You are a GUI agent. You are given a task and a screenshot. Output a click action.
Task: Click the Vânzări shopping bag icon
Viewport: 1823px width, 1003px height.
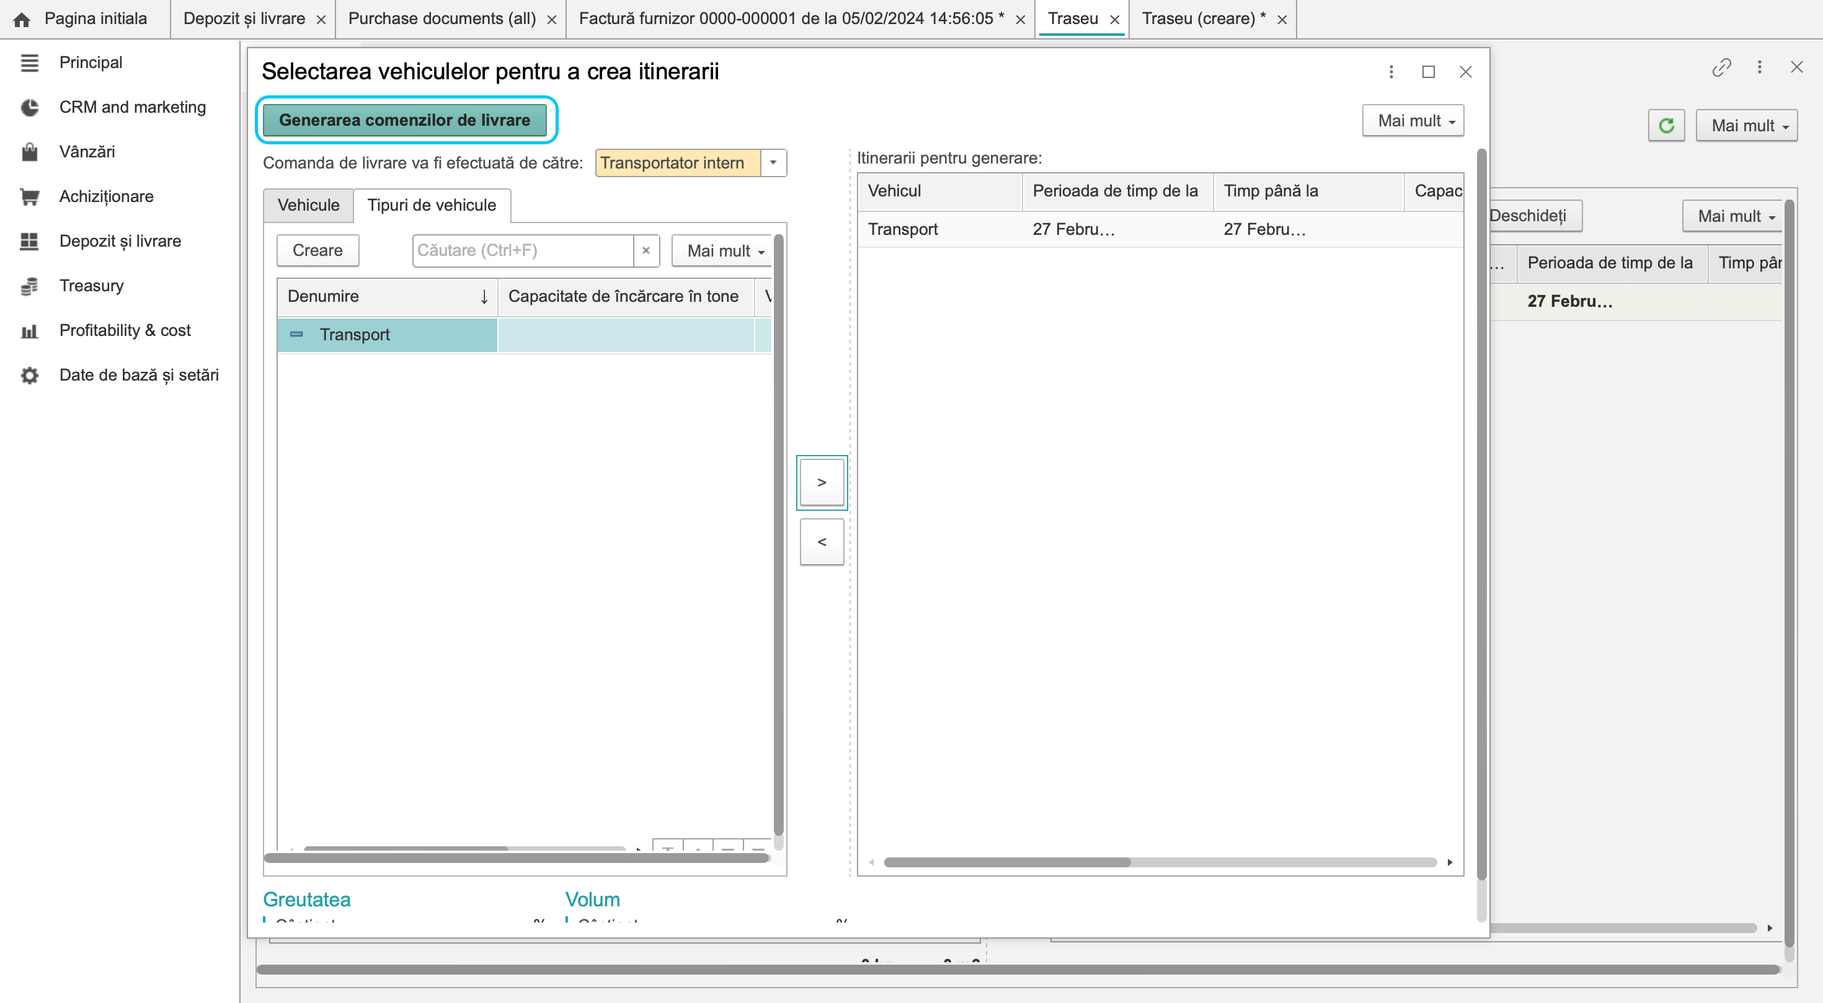point(30,152)
